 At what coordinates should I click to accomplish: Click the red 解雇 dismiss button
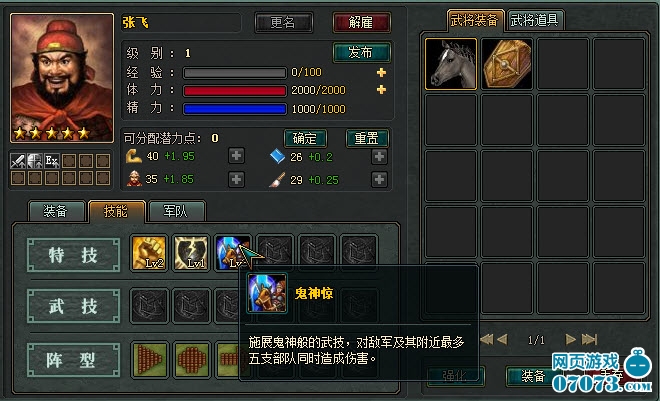(361, 22)
